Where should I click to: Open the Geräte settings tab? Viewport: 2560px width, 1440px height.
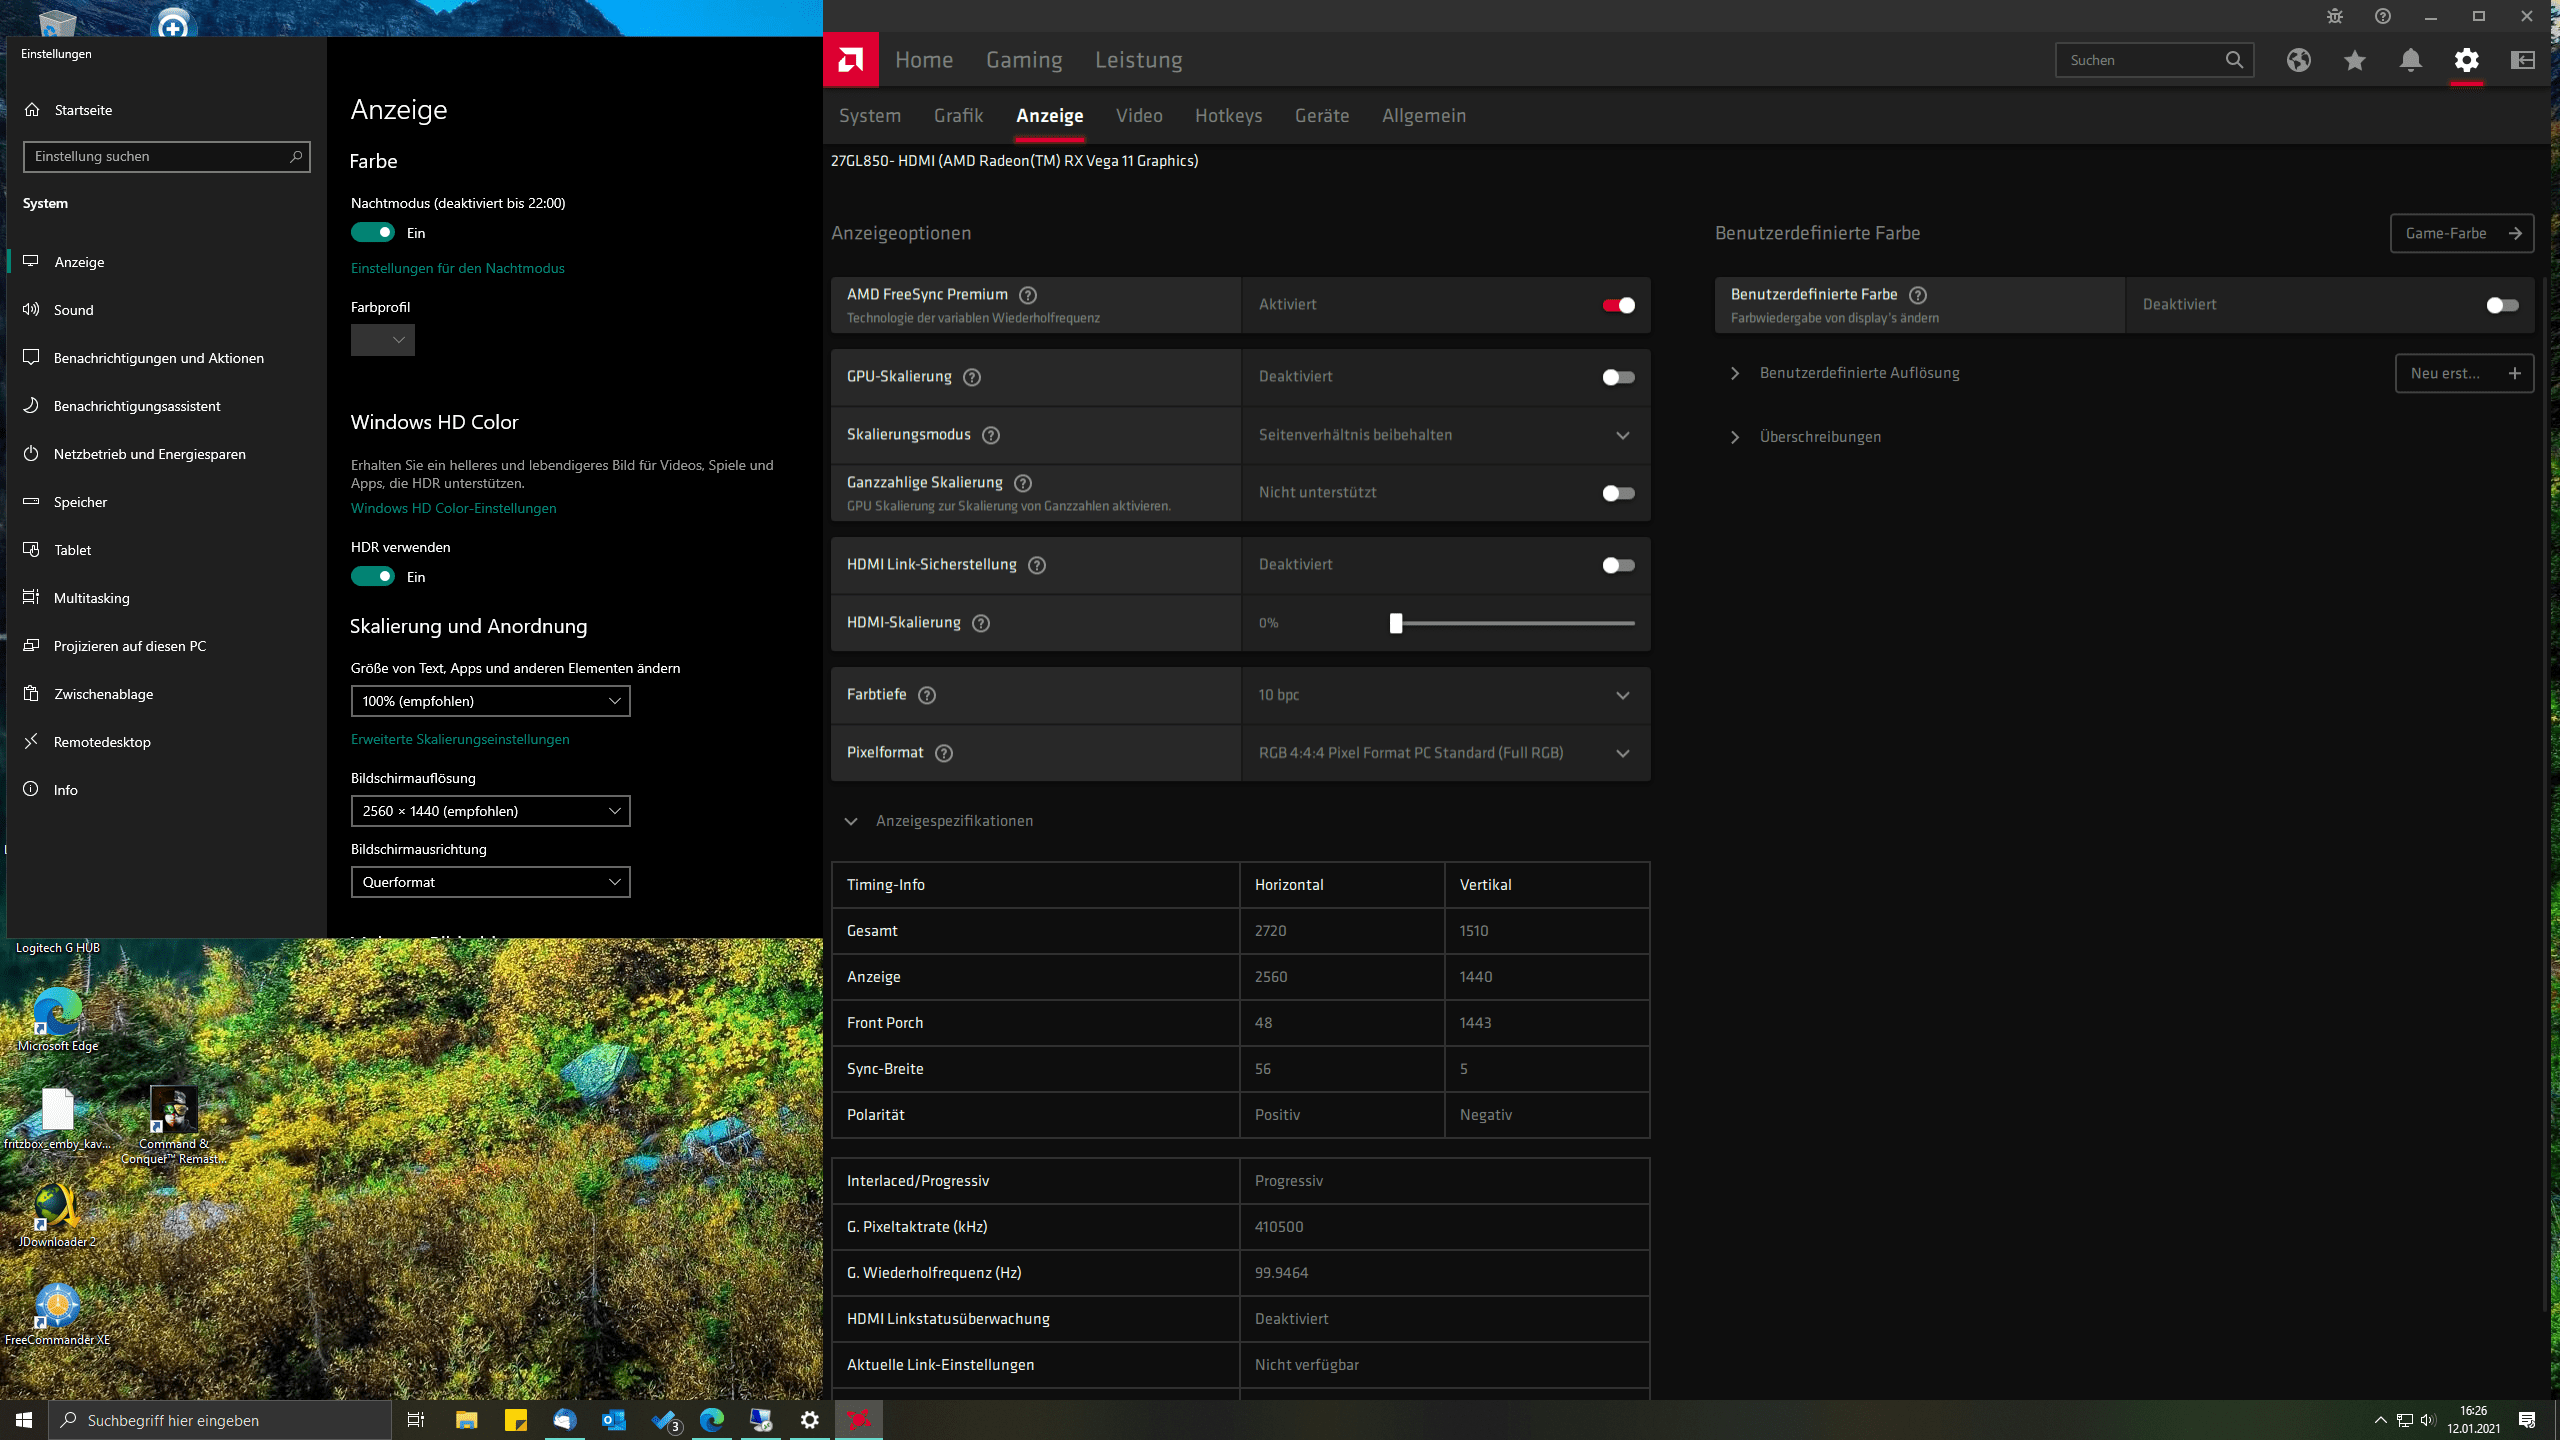[1322, 116]
